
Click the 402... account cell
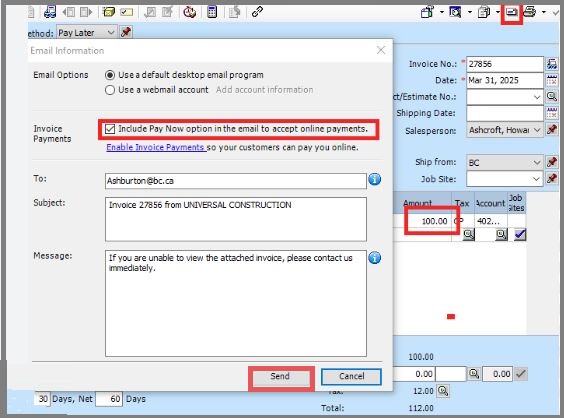491,221
